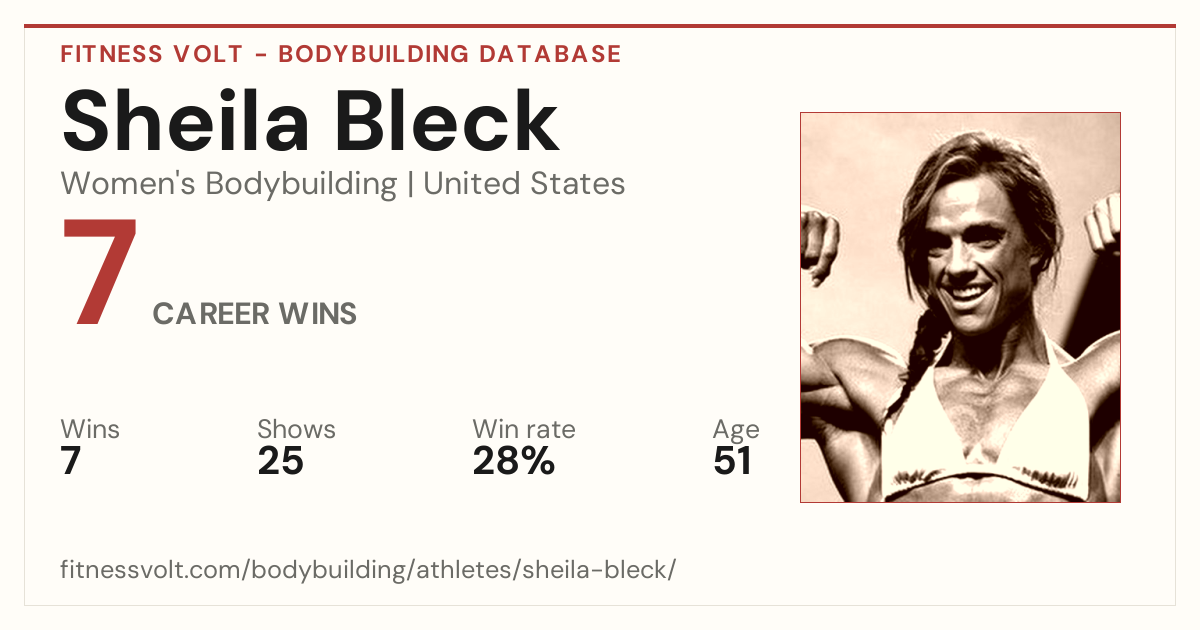Click the red line at card top

[600, 26]
